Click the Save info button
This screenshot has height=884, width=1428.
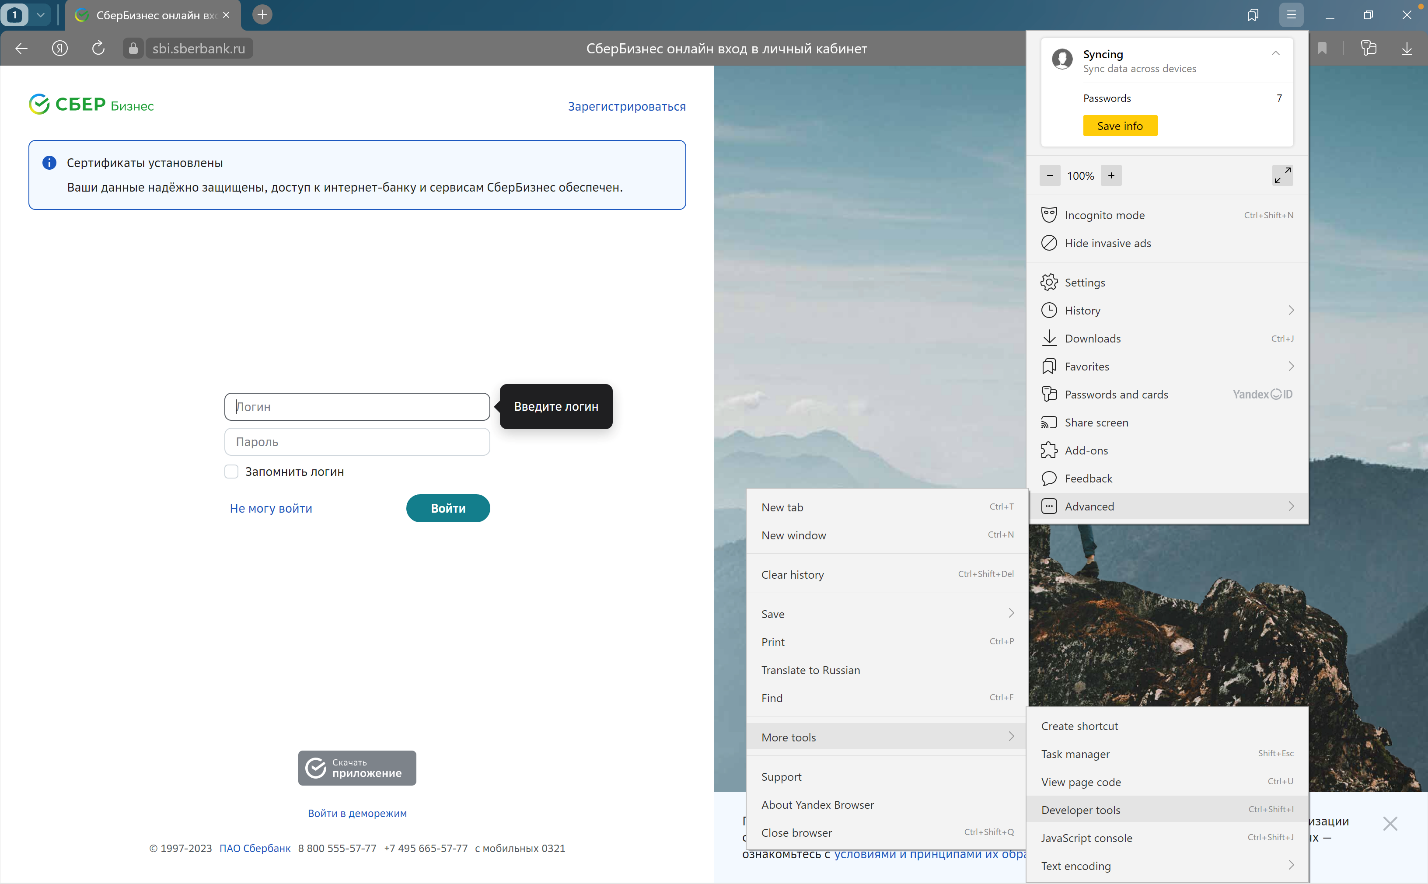1120,126
